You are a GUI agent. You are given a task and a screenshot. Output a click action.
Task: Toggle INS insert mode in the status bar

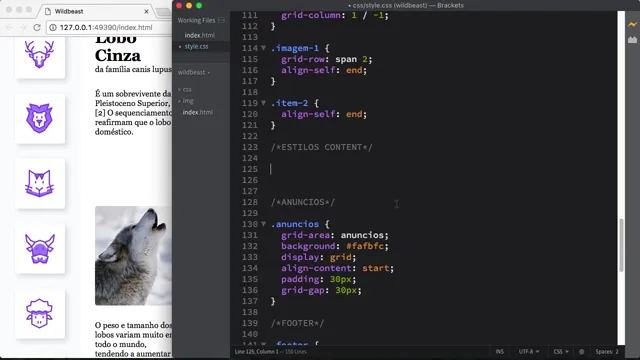(500, 351)
